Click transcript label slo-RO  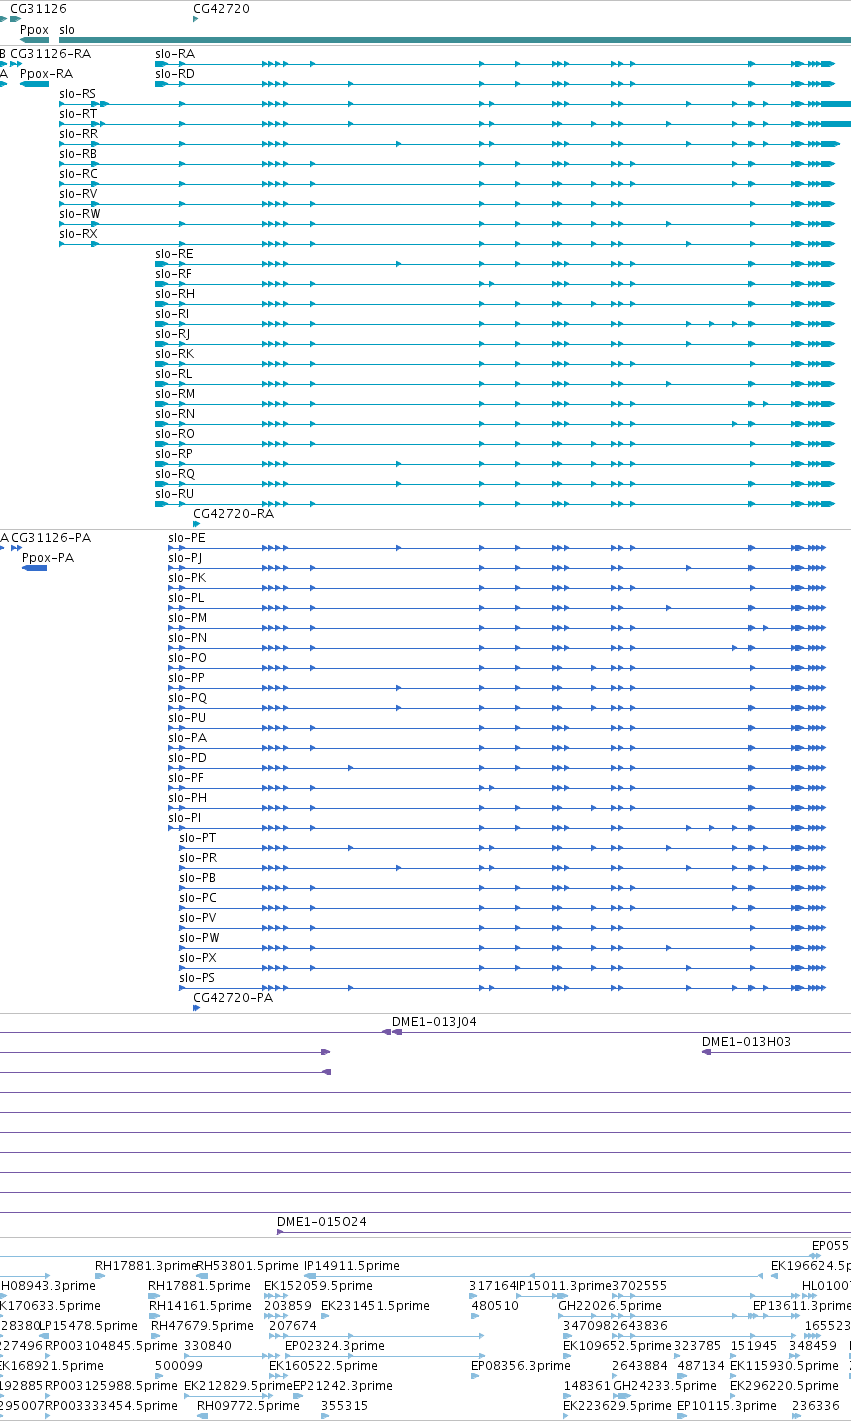point(175,434)
